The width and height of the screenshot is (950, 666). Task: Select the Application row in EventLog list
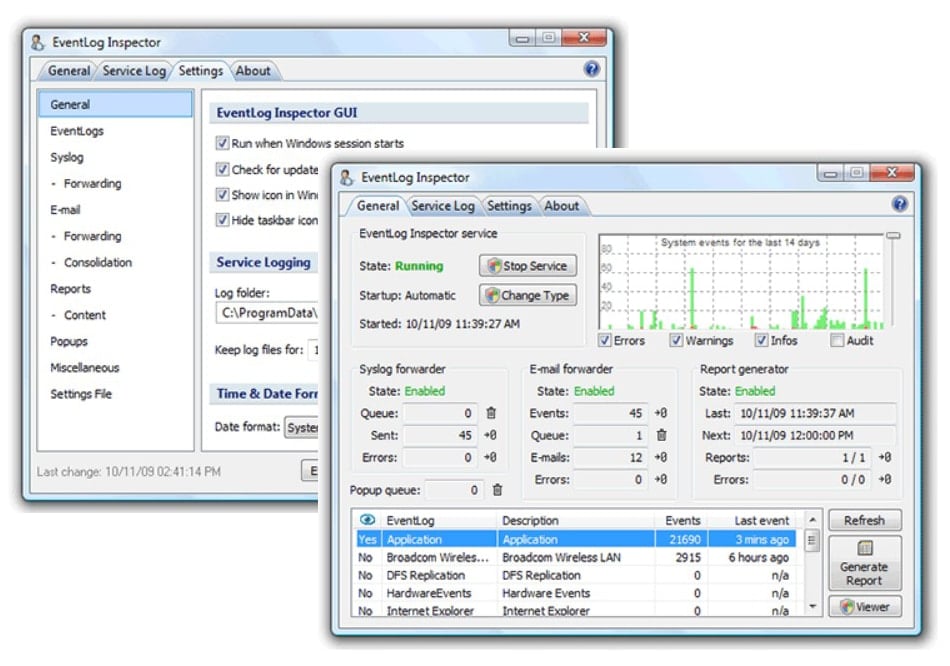point(576,539)
